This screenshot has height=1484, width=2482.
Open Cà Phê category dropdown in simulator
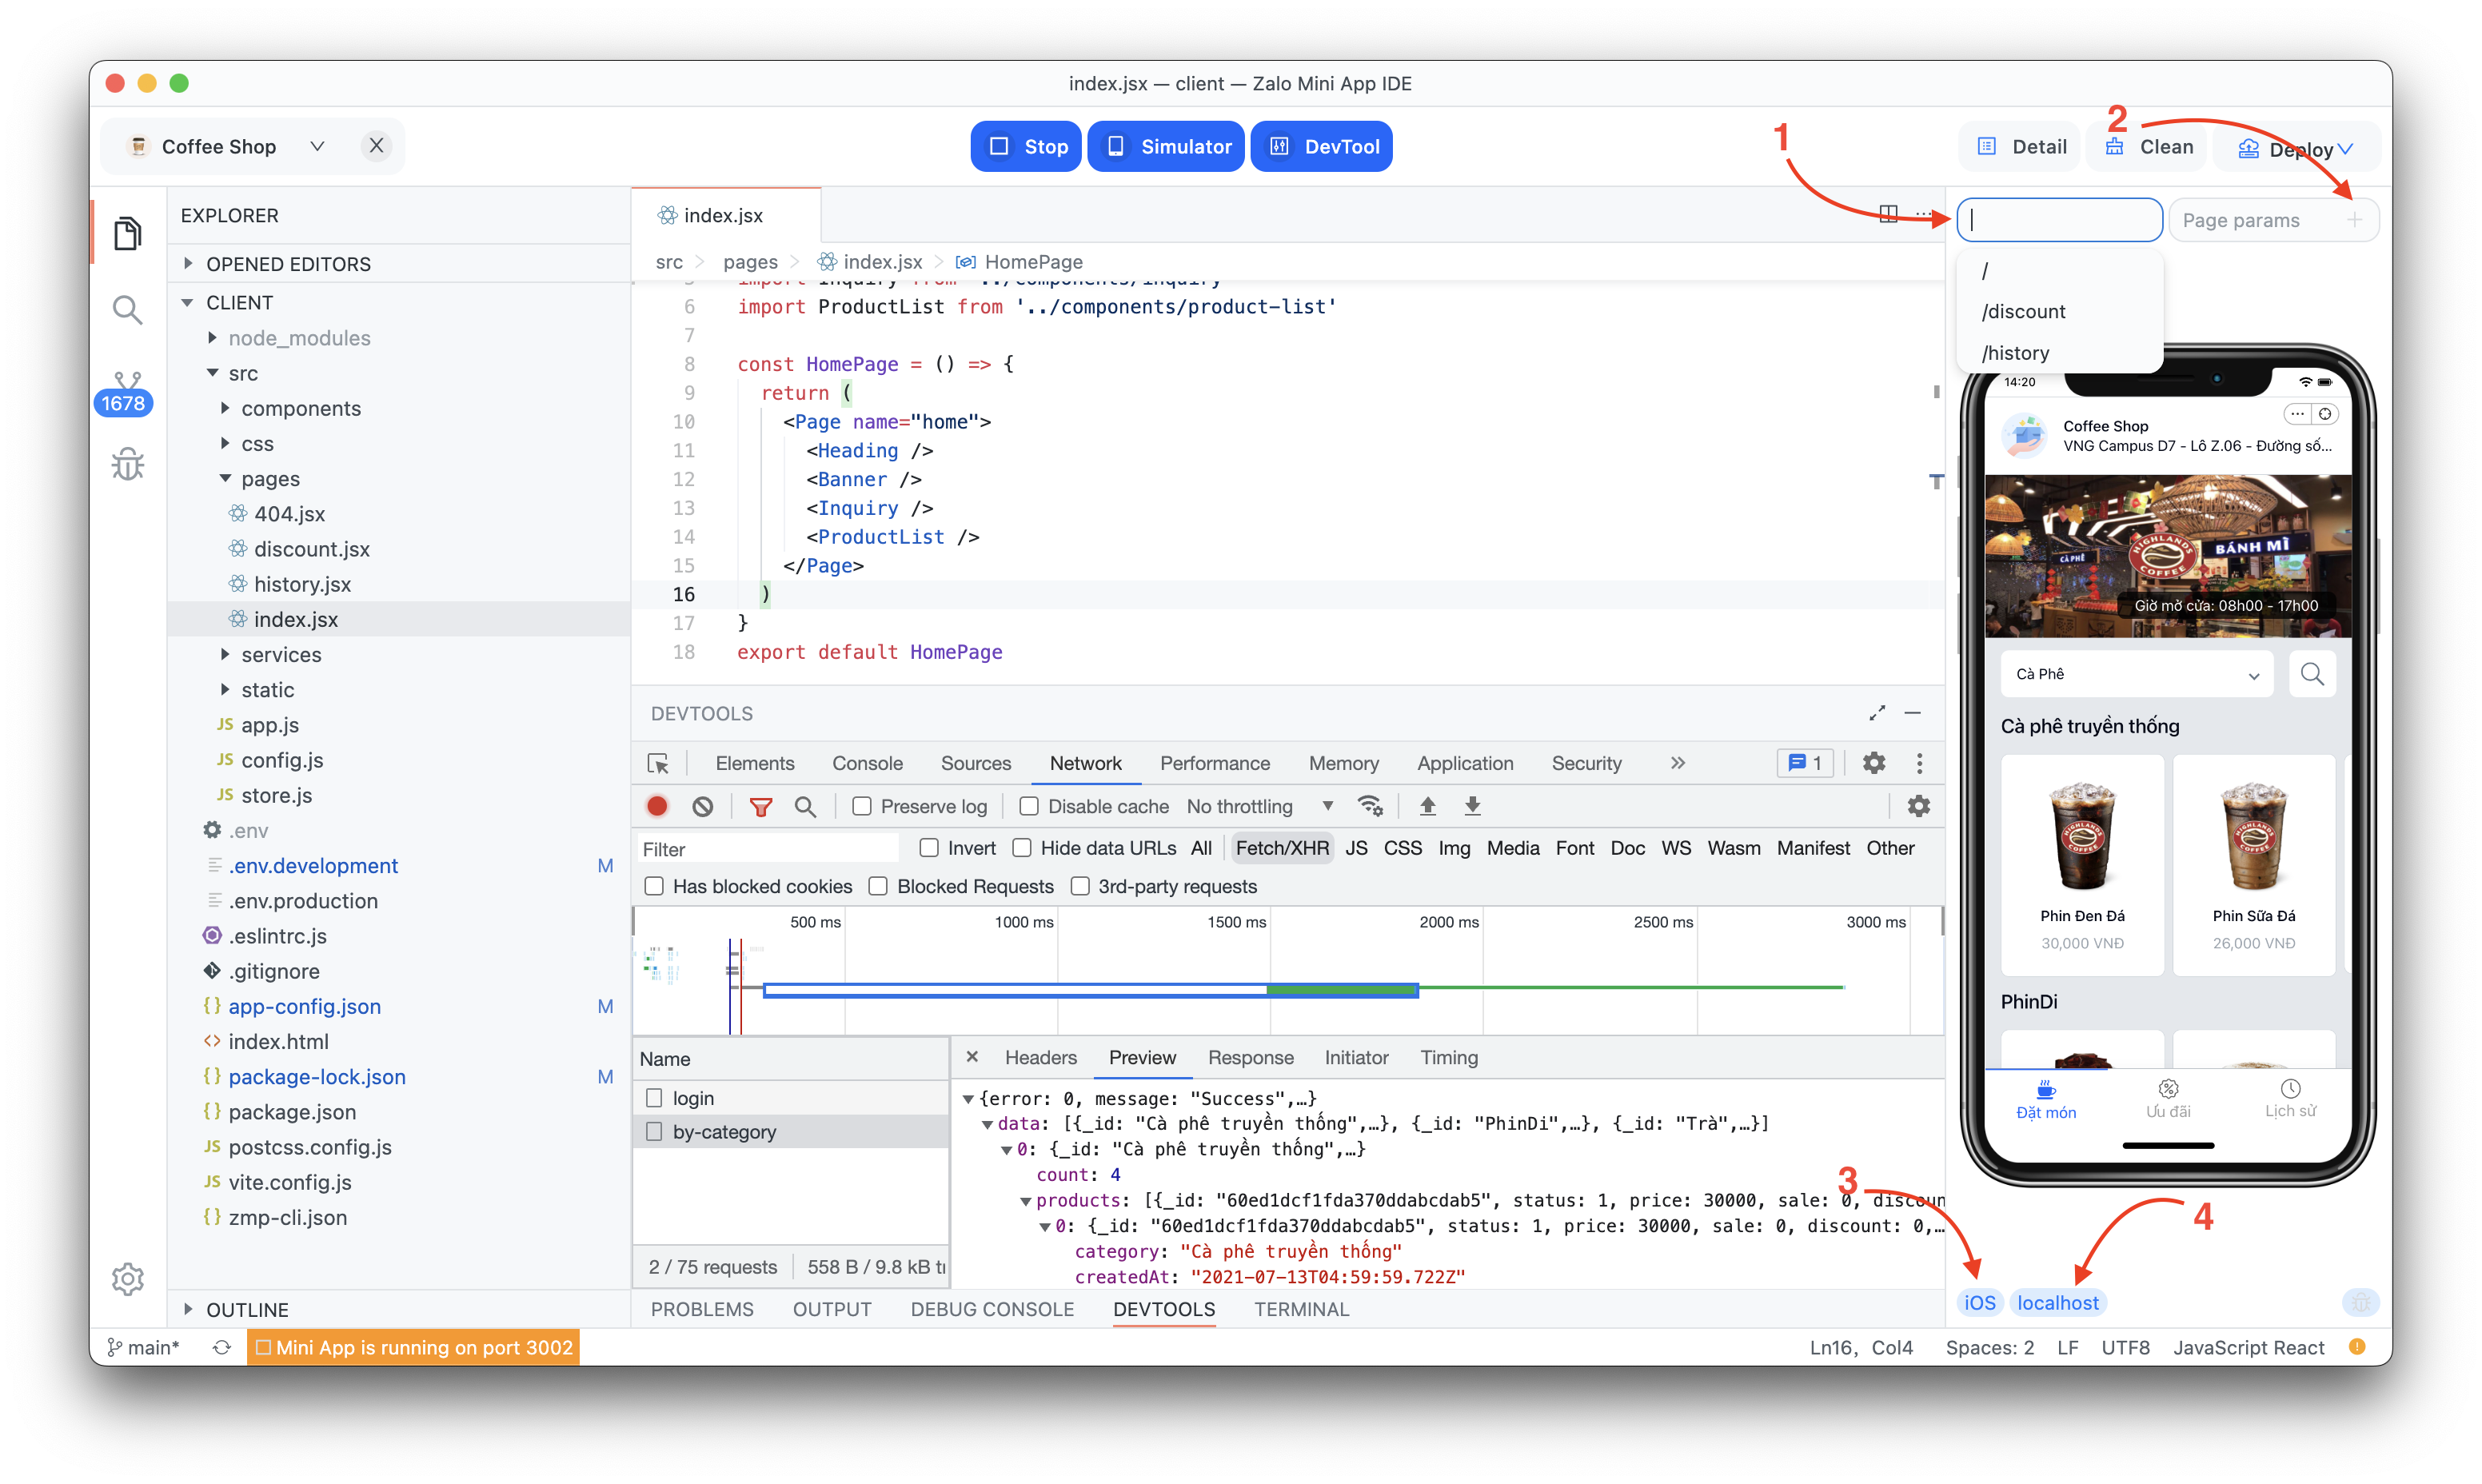point(2137,674)
